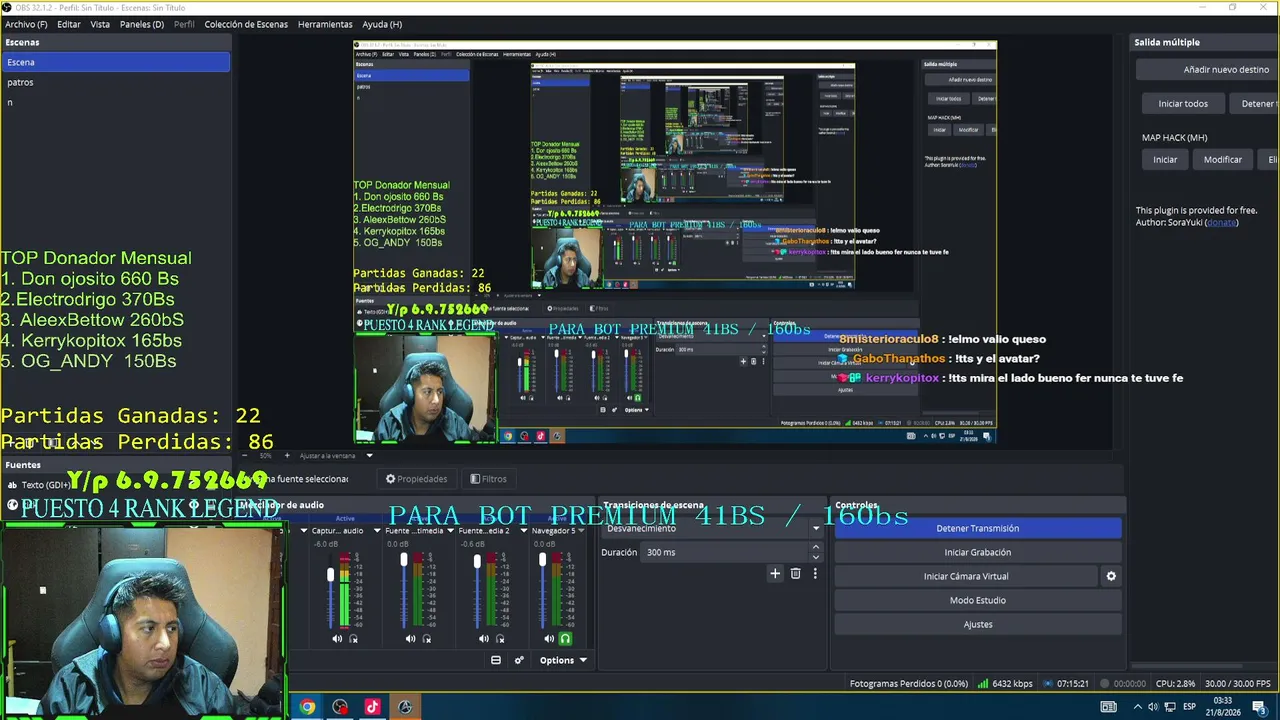1280x720 pixels.
Task: Start the MAP HACK (MH) output
Action: 1165,160
